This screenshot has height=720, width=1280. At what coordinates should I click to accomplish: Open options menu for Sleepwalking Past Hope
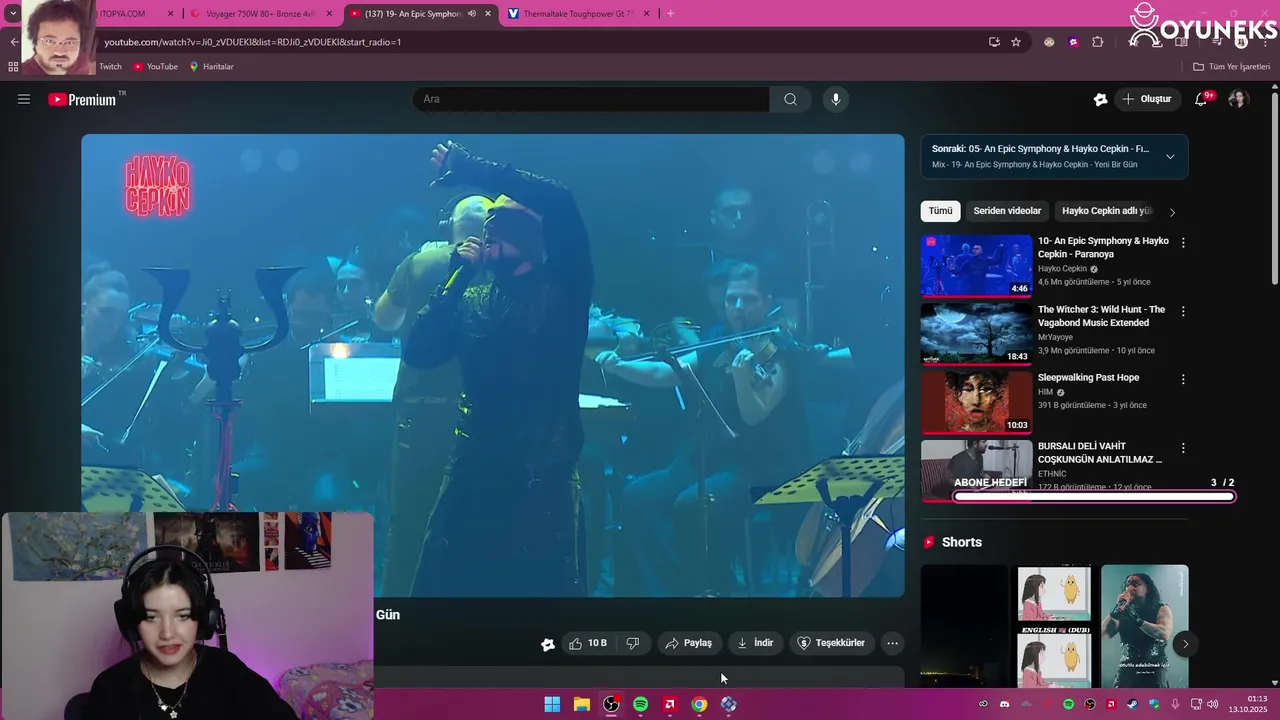(x=1183, y=380)
